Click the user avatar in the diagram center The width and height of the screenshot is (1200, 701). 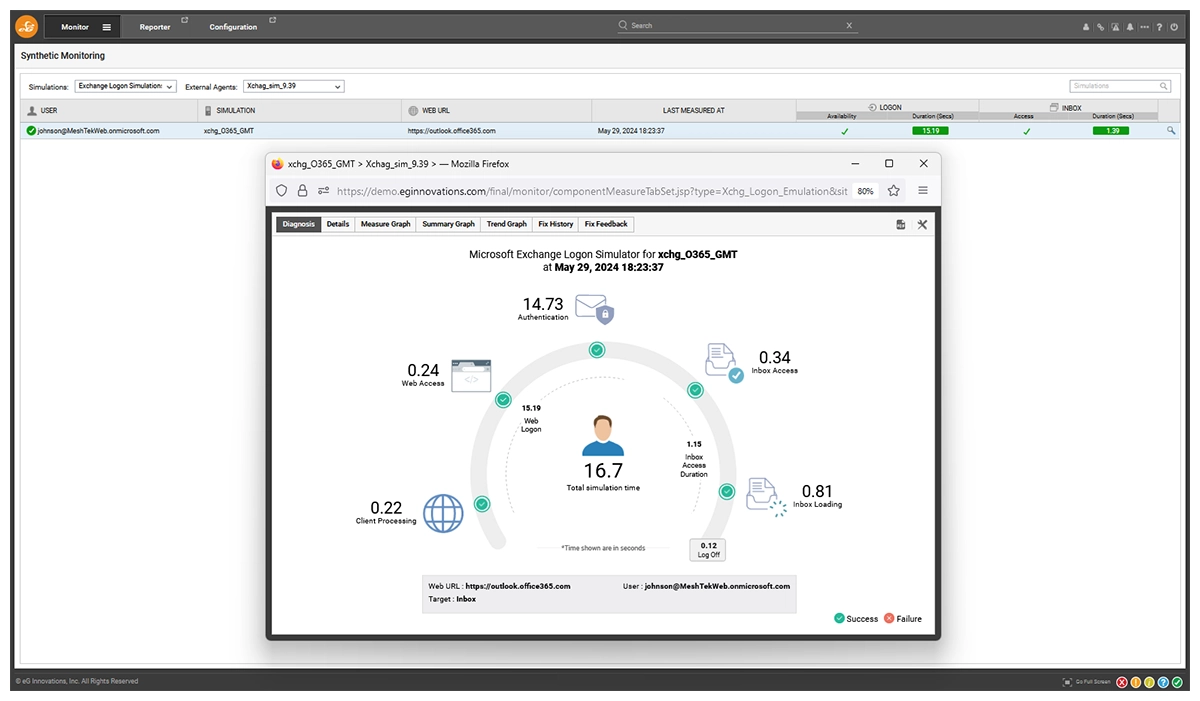603,436
